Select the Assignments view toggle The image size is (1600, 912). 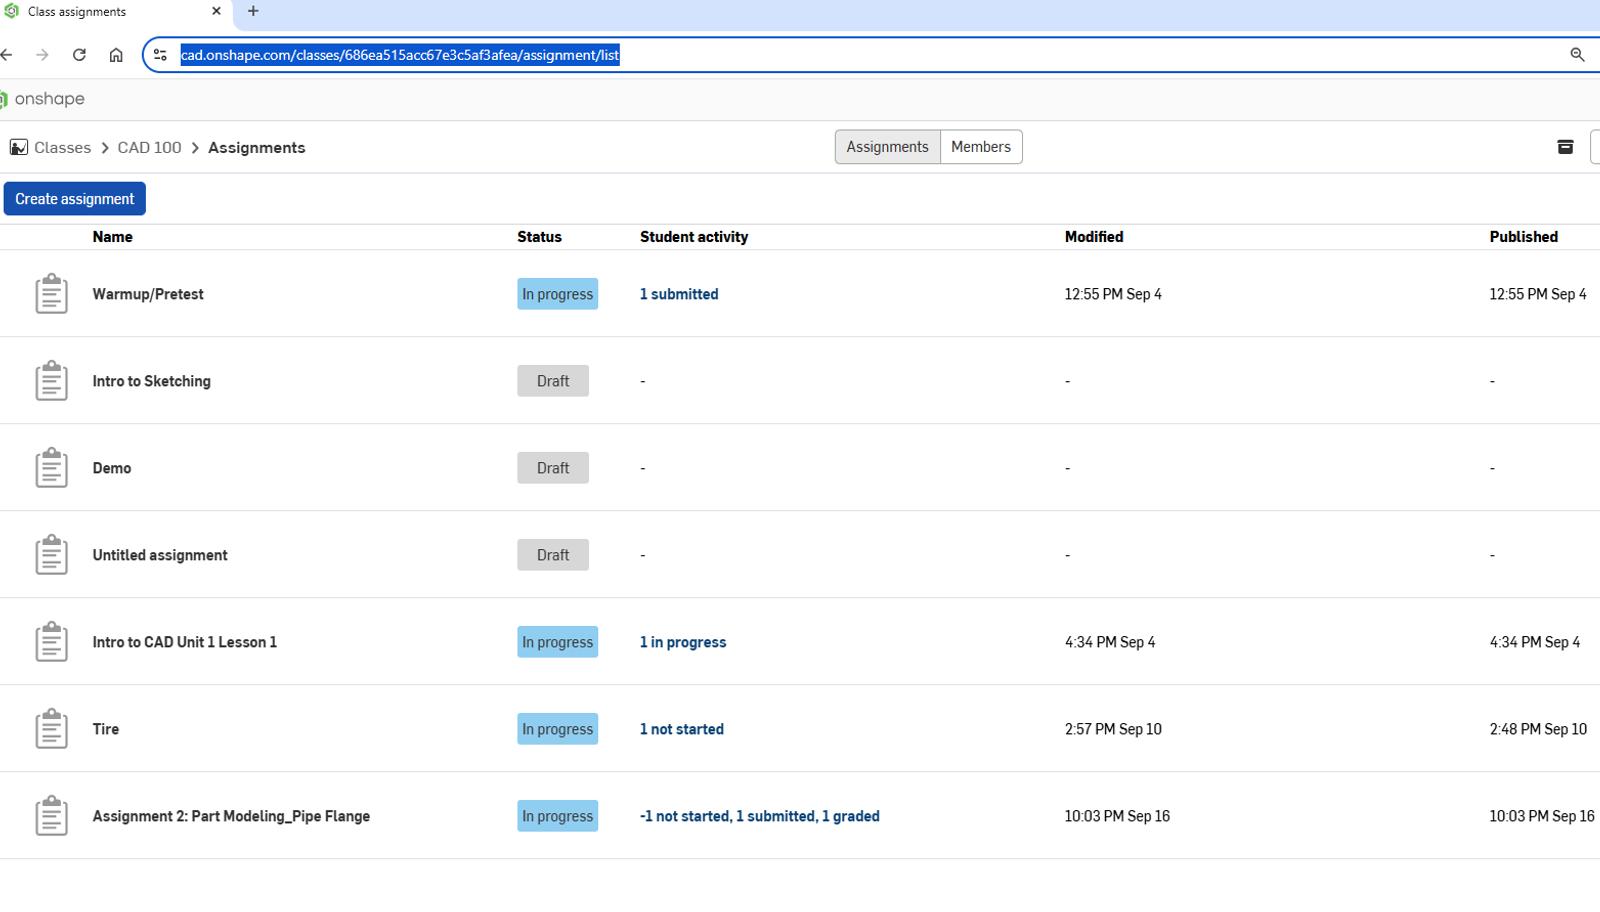click(887, 146)
